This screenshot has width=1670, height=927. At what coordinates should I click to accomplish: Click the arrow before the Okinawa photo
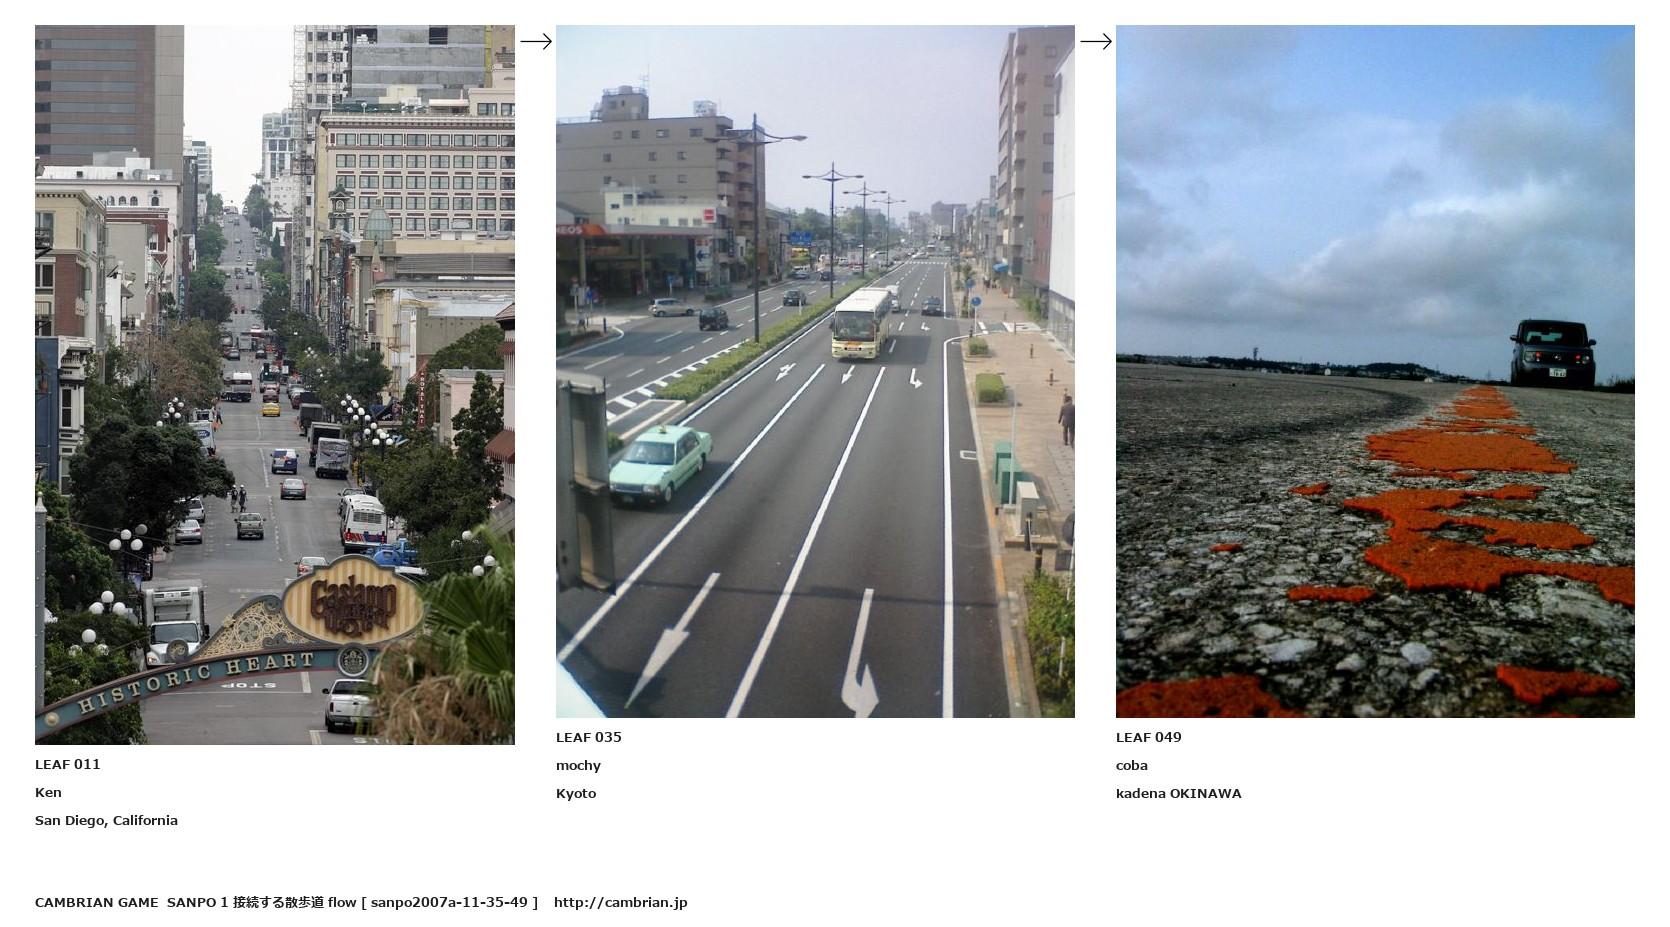tap(1096, 41)
